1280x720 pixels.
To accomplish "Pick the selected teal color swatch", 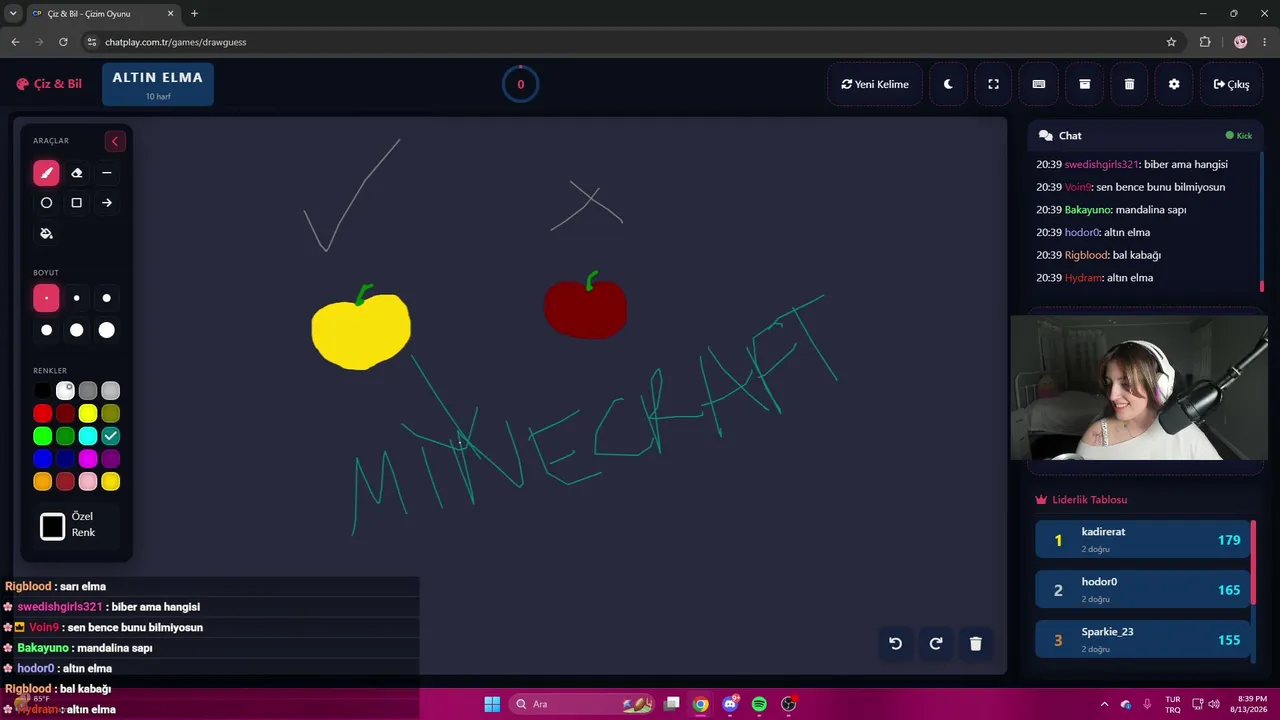I will [111, 436].
